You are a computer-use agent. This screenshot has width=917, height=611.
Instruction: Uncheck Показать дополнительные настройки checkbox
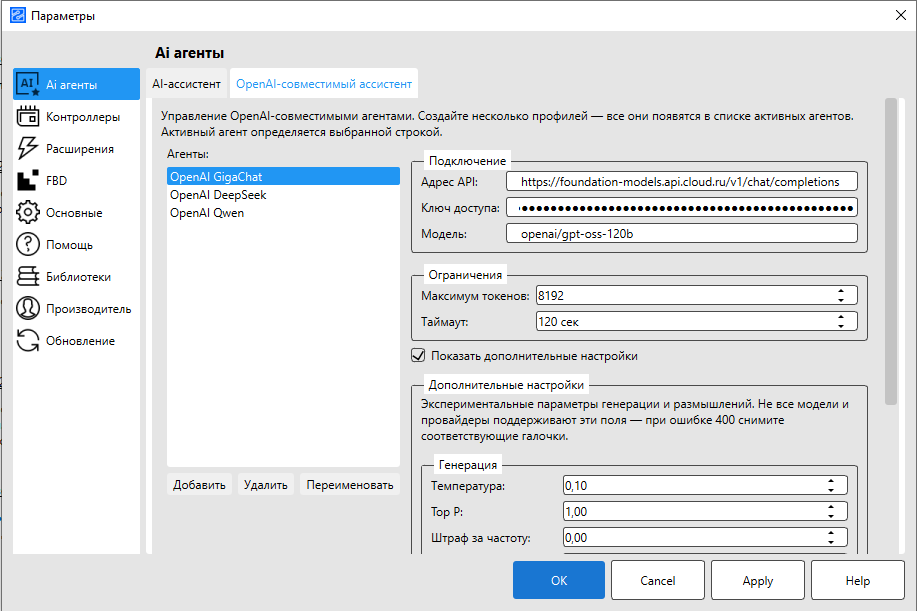point(418,355)
